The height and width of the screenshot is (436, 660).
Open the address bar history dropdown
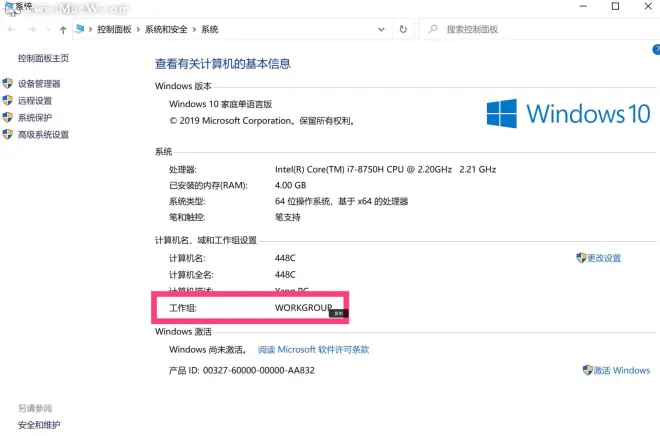click(381, 29)
